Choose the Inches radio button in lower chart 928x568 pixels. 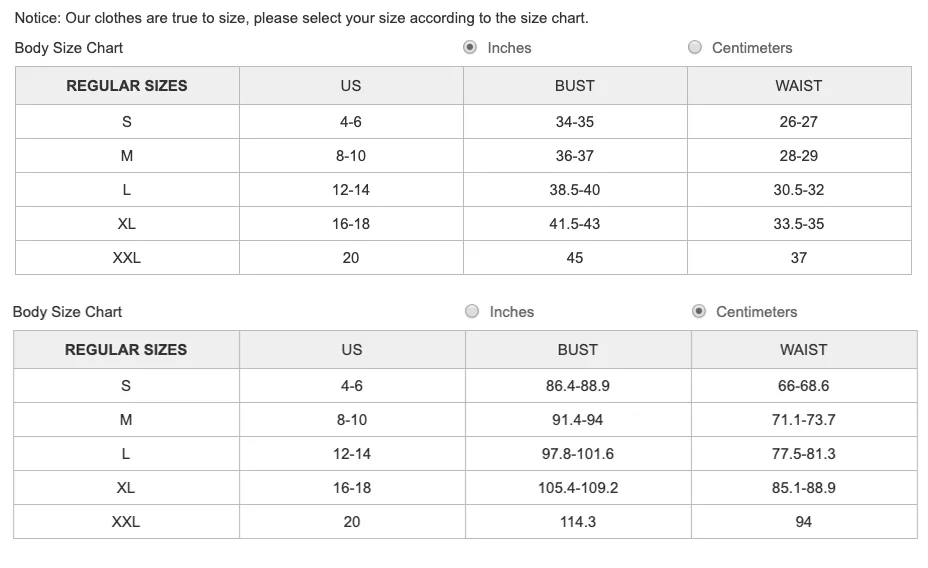tap(472, 311)
